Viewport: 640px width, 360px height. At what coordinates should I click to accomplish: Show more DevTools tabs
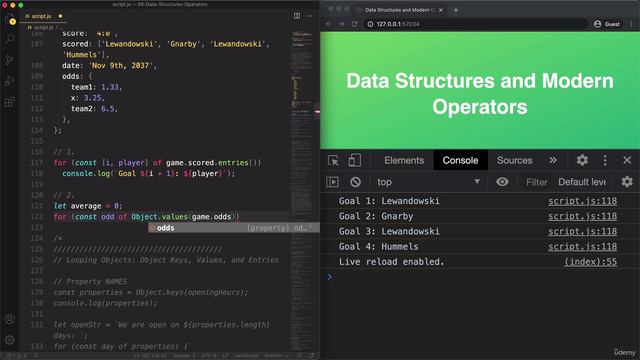(553, 160)
